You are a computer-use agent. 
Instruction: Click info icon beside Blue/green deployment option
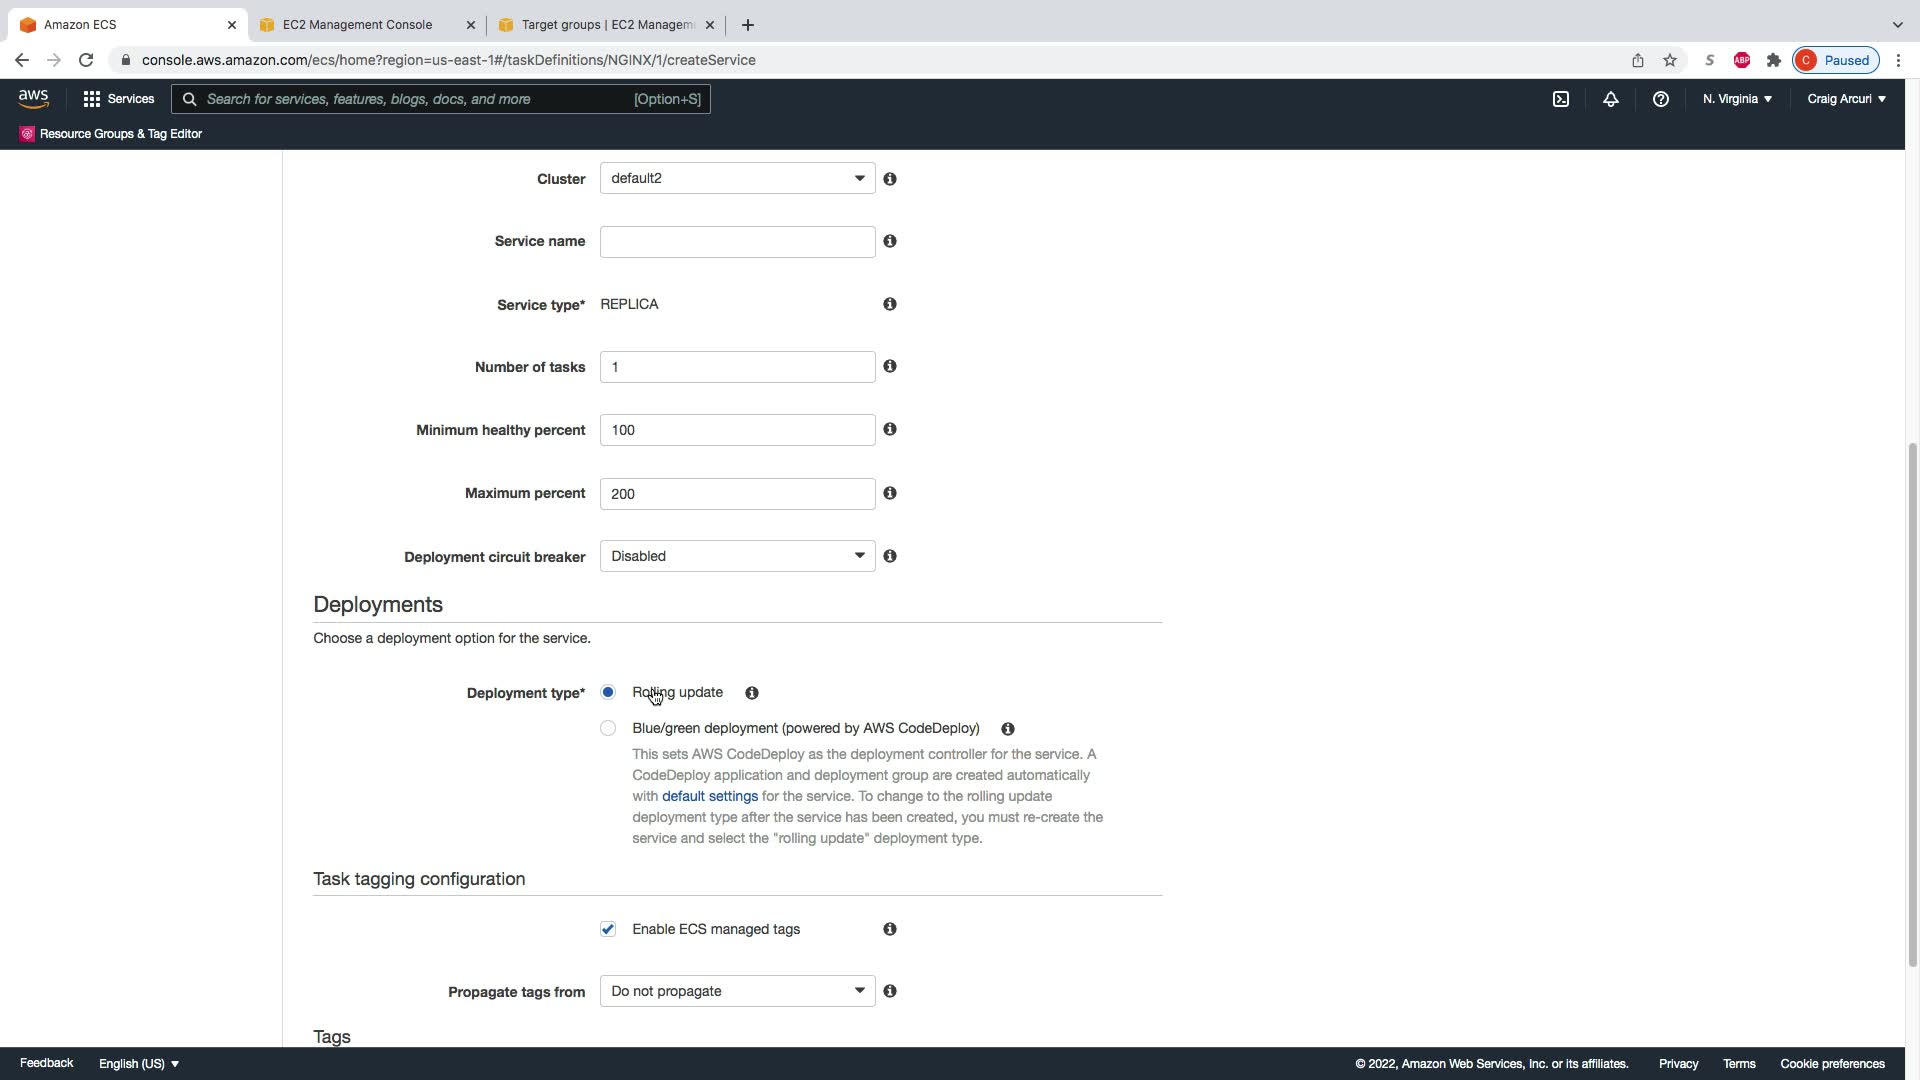pos(1007,729)
